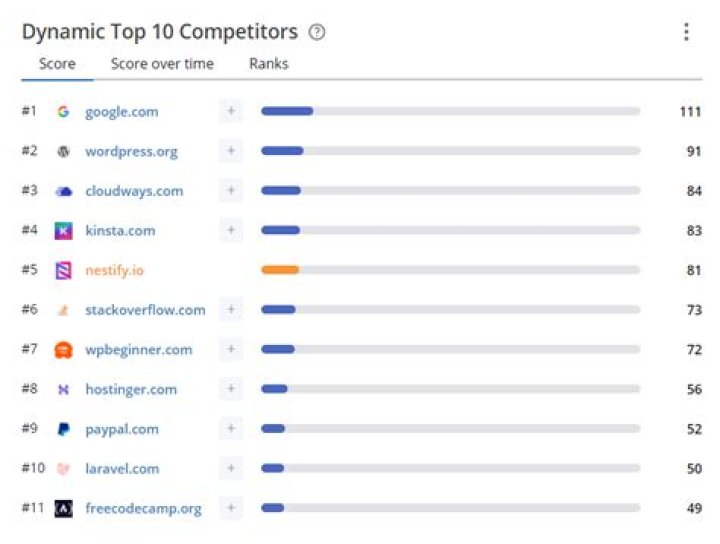Image resolution: width=720 pixels, height=544 pixels.
Task: Click the Nestify logo icon
Action: tap(63, 270)
